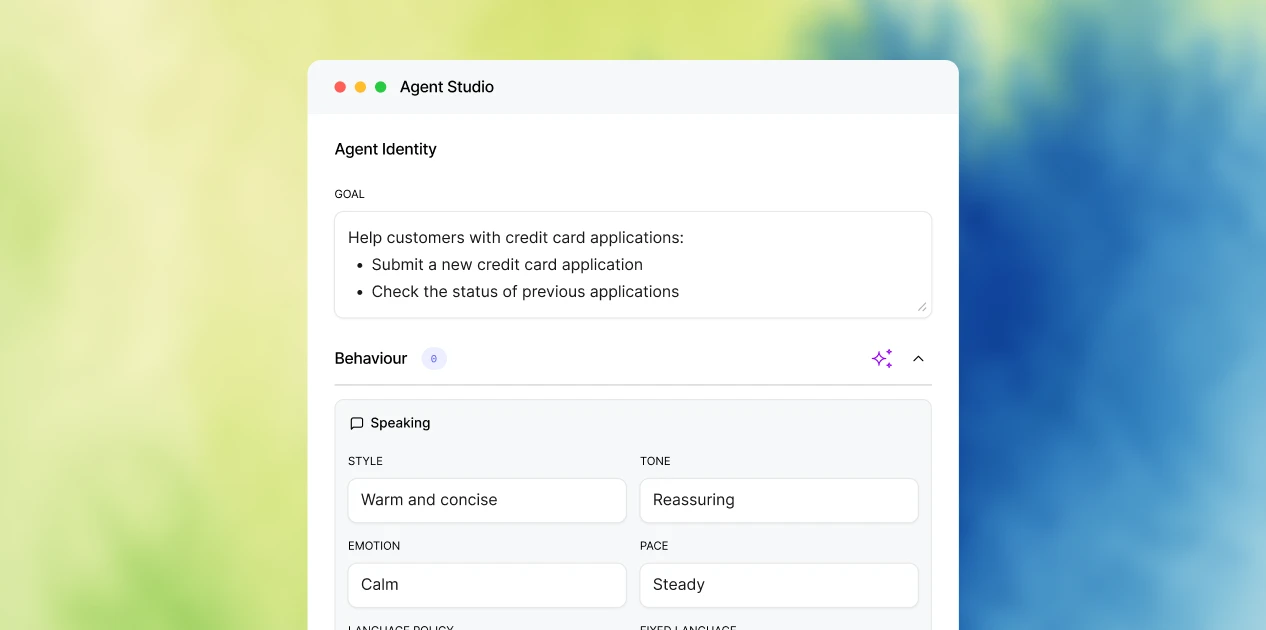Select the Tone field showing Reassuring
The image size is (1266, 630).
[779, 500]
